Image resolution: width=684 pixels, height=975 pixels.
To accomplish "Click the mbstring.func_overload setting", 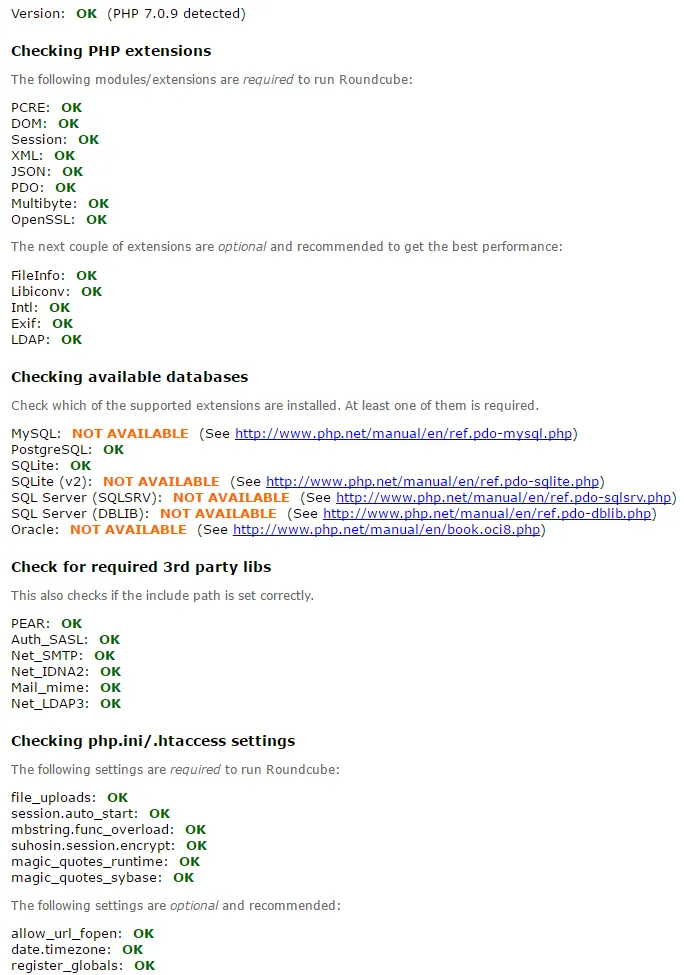I will 93,830.
